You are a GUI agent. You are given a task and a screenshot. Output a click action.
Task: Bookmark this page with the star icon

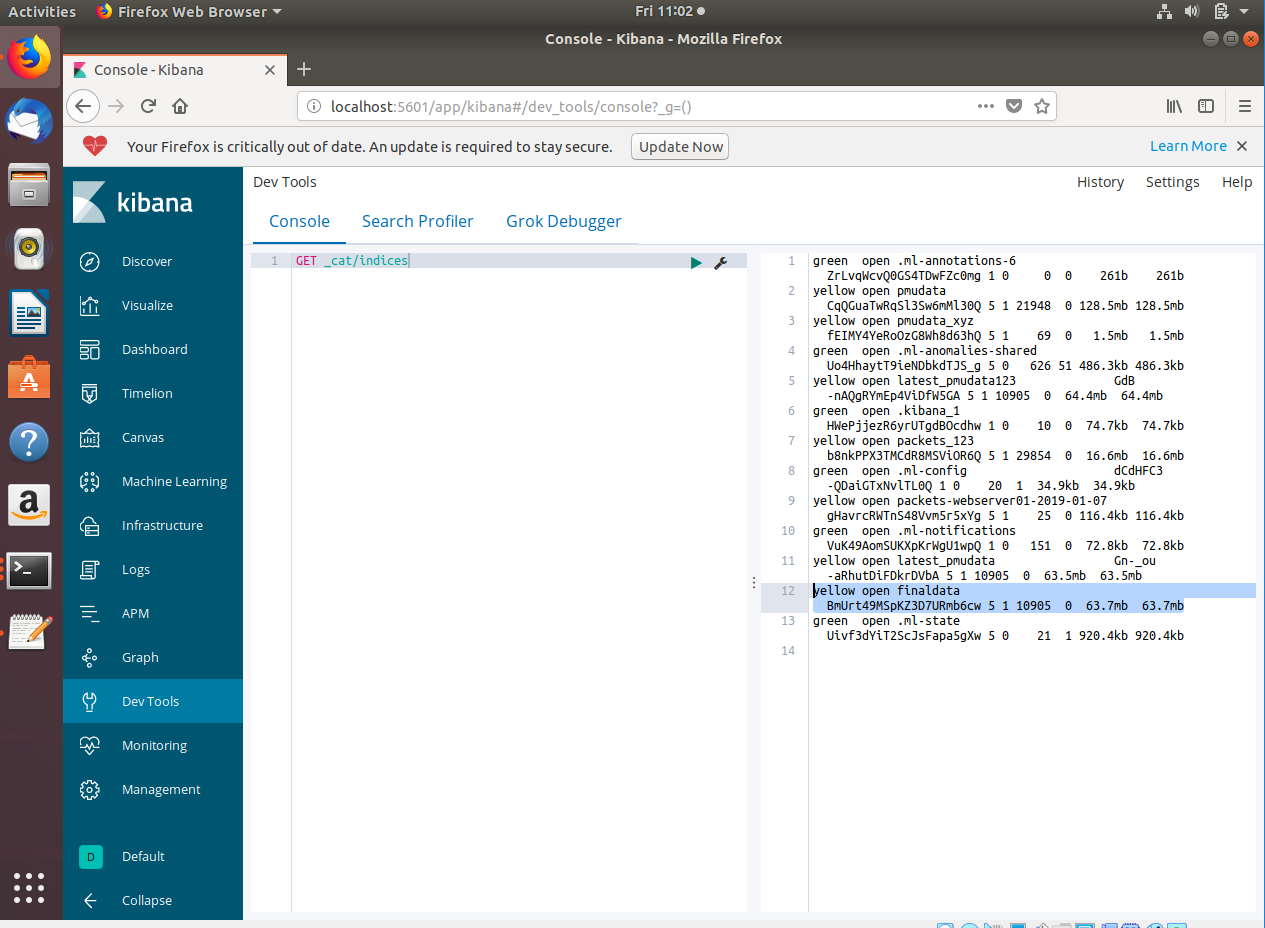[x=1041, y=106]
